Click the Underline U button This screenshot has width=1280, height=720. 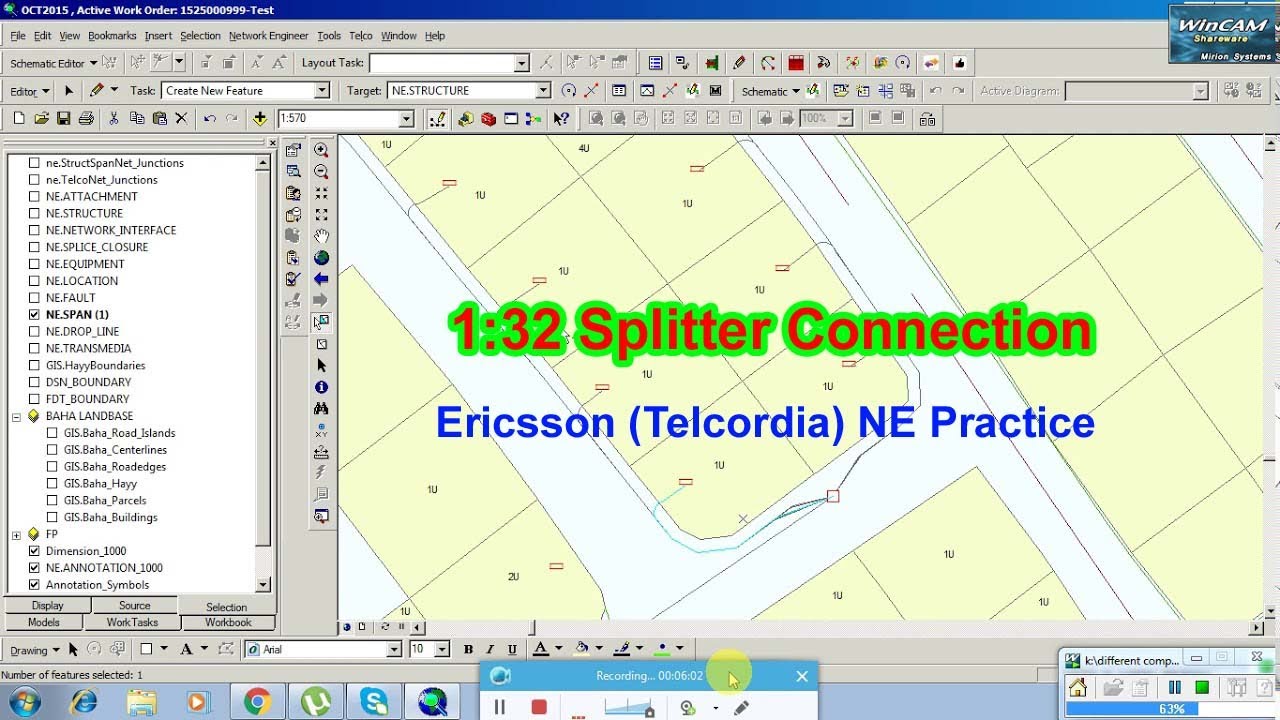point(513,649)
